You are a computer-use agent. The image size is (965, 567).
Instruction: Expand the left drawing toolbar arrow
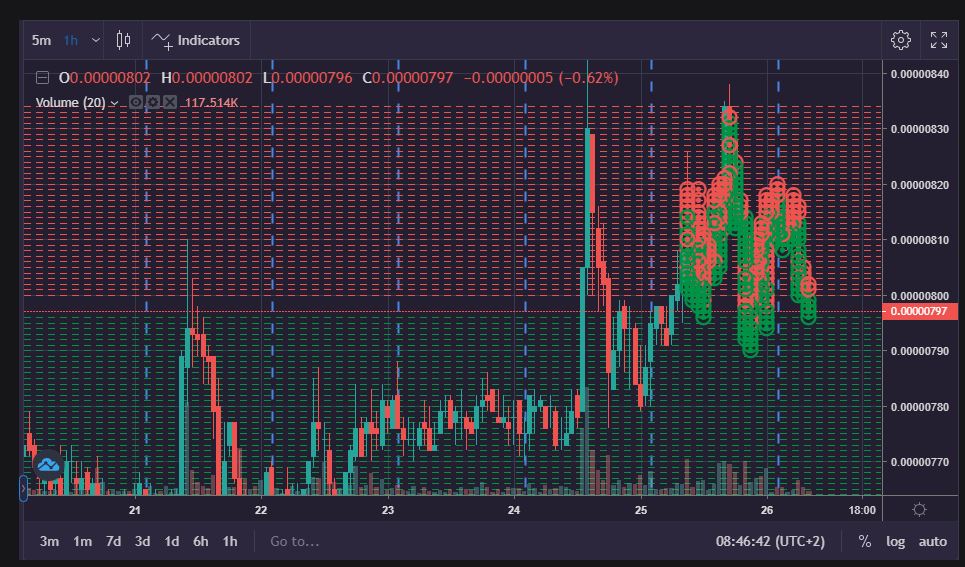tap(23, 488)
